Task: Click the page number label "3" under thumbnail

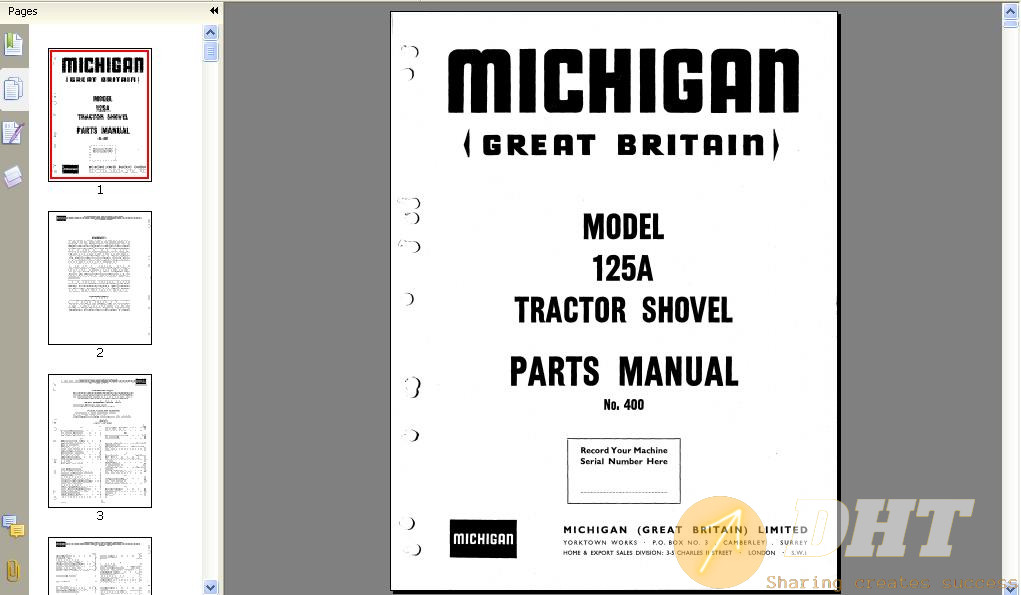Action: [100, 516]
